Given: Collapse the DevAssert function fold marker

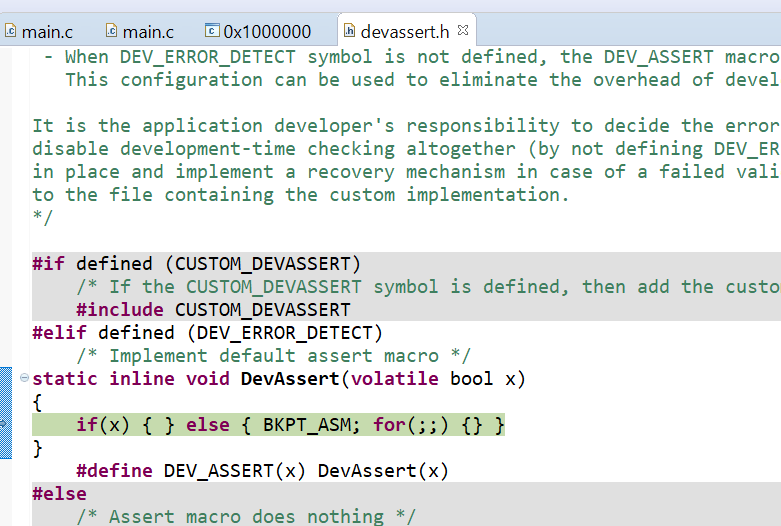Looking at the screenshot, I should pyautogui.click(x=24, y=377).
